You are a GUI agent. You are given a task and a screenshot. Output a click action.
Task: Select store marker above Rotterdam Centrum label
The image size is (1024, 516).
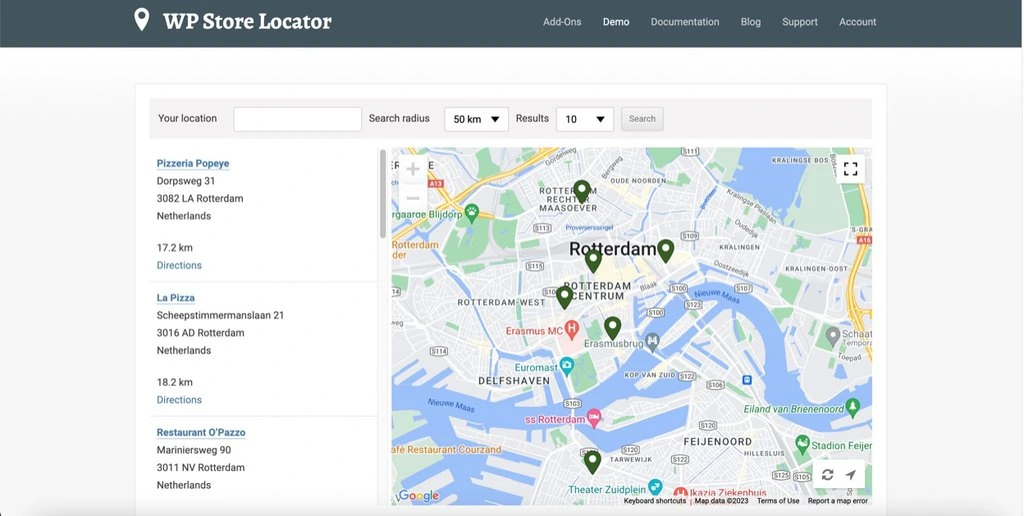[593, 261]
